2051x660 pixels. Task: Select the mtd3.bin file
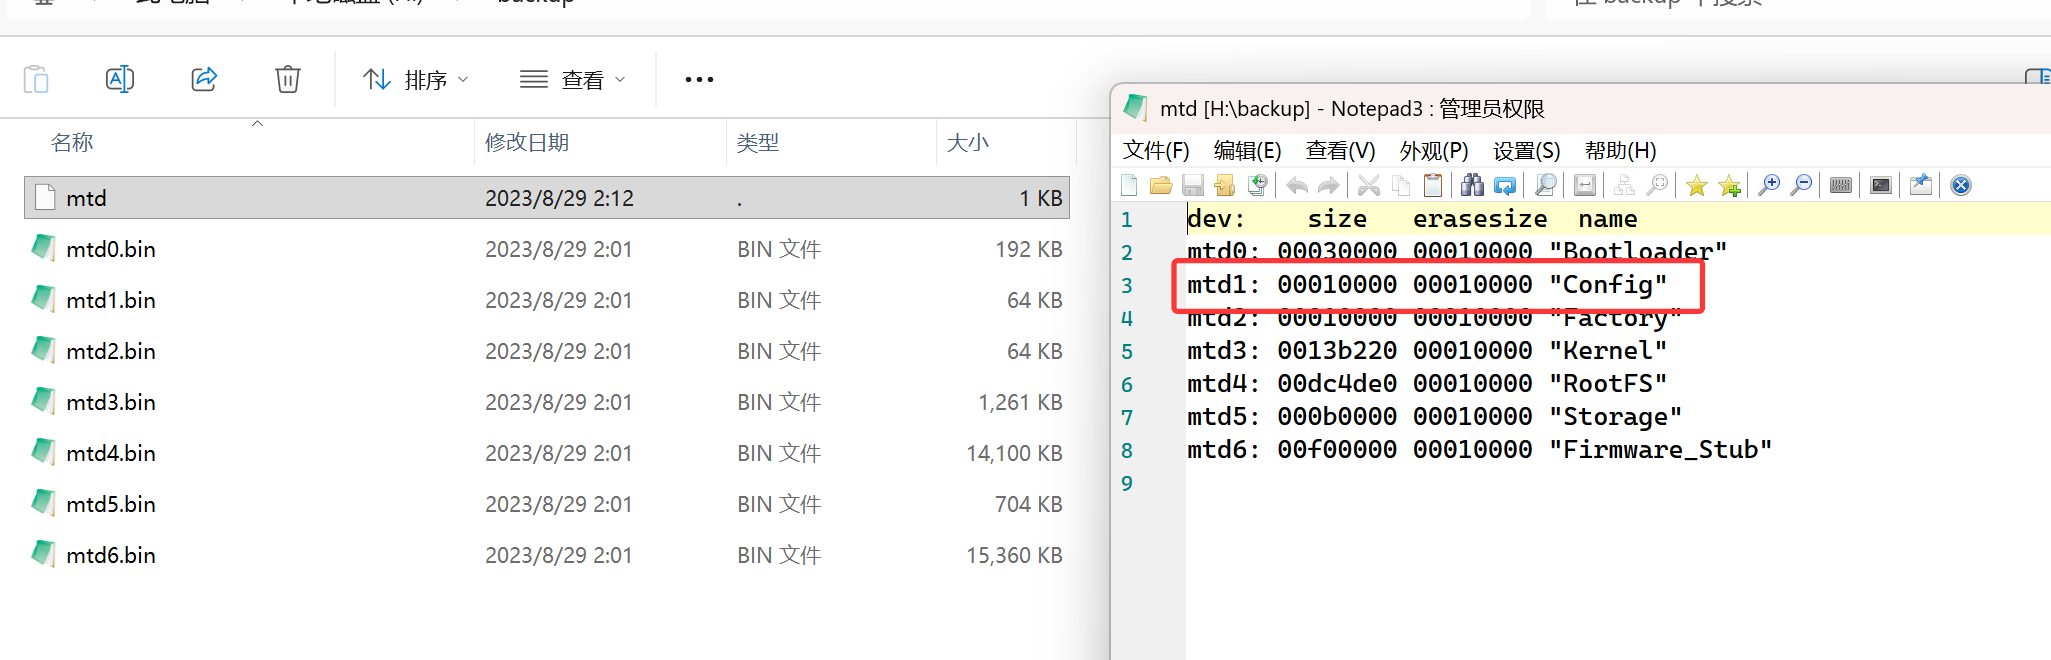tap(547, 402)
